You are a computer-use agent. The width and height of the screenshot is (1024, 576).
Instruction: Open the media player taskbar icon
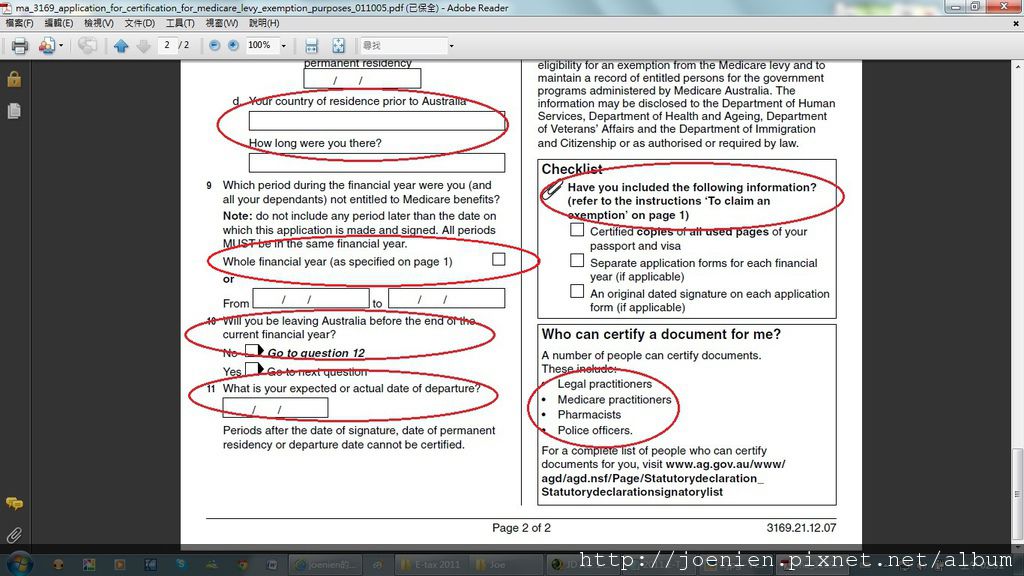(x=120, y=564)
